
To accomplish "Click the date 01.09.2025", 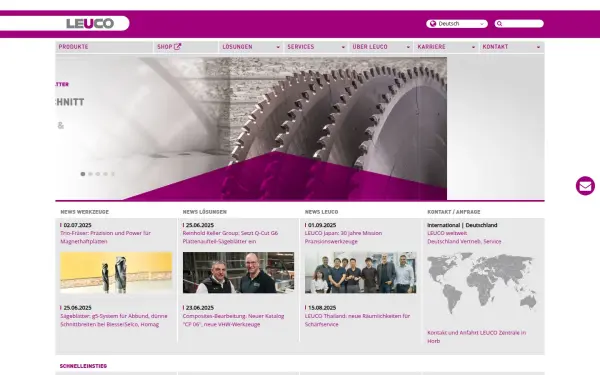I will (322, 225).
